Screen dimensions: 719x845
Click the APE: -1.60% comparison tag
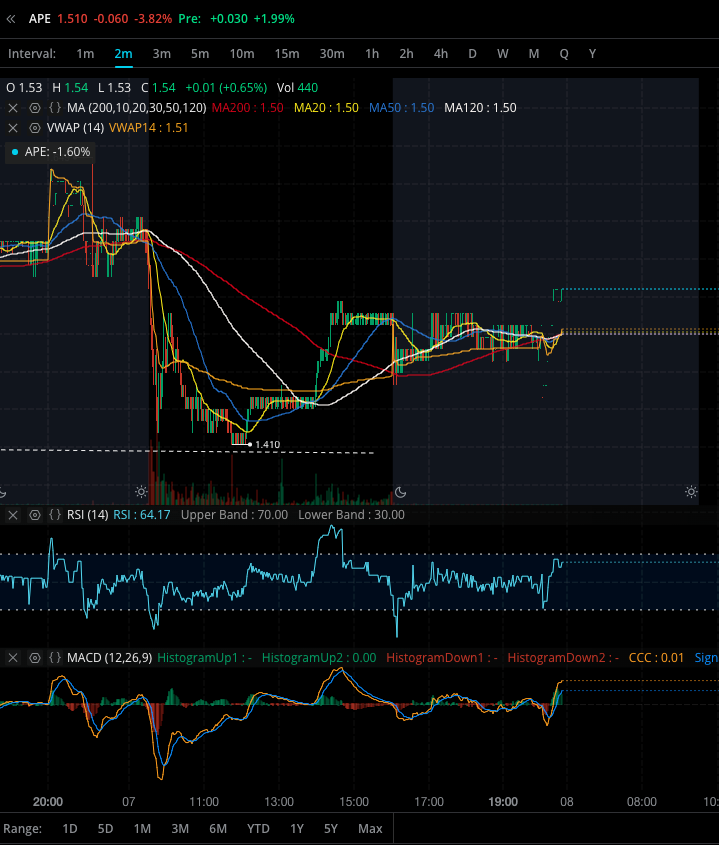[51, 152]
